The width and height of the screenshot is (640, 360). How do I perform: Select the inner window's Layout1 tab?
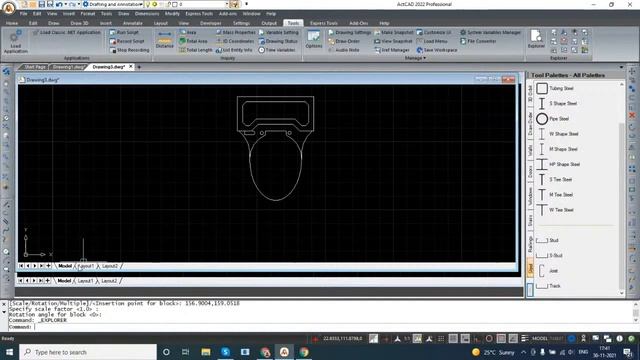(85, 266)
